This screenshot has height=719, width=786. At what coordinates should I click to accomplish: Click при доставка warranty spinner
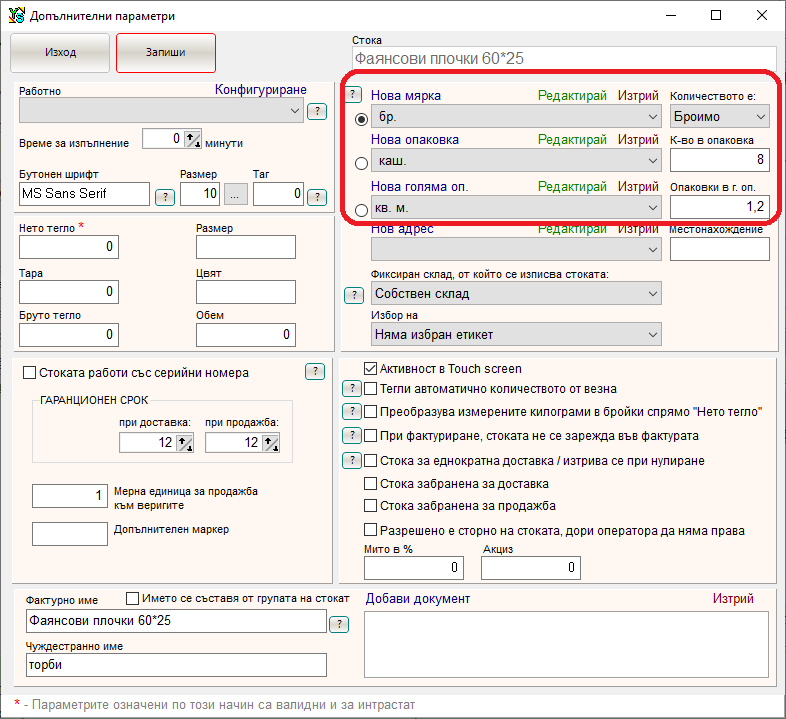185,443
